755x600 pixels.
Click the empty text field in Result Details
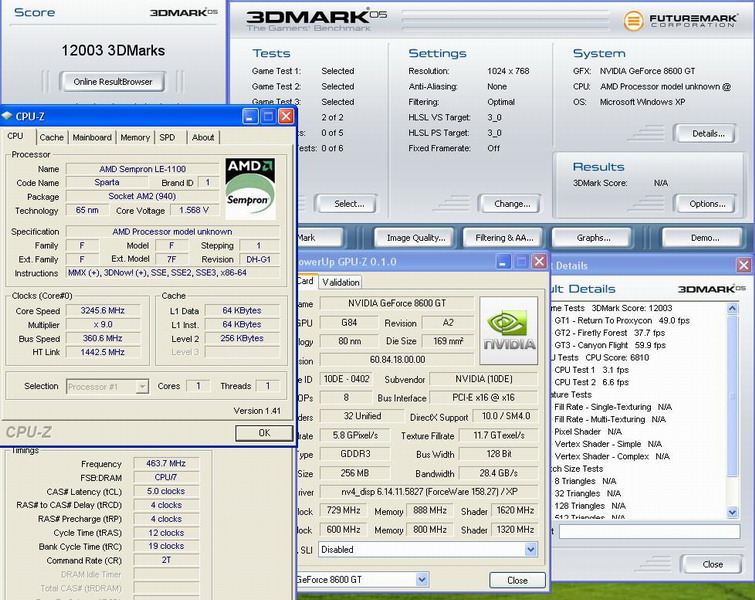(x=649, y=531)
